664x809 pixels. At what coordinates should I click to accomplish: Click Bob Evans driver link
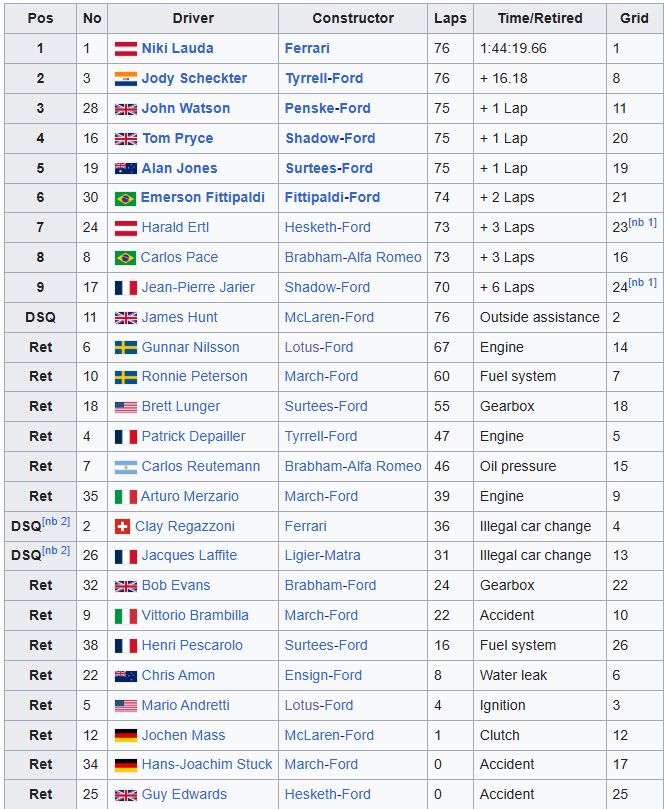coord(175,586)
